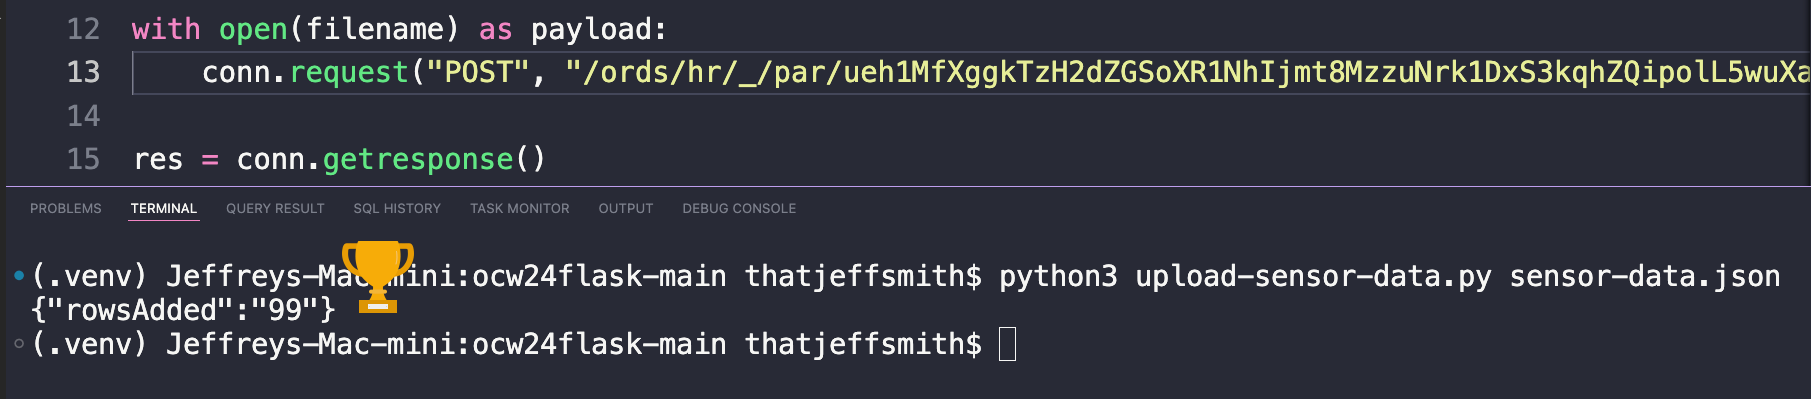Switch to the QUERY RESULT tab
Viewport: 1811px width, 399px height.
click(x=275, y=208)
